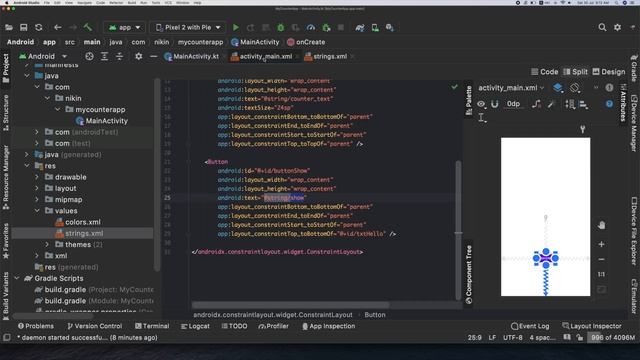Open IDE settings gear icon top right
The width and height of the screenshot is (640, 360).
point(617,27)
